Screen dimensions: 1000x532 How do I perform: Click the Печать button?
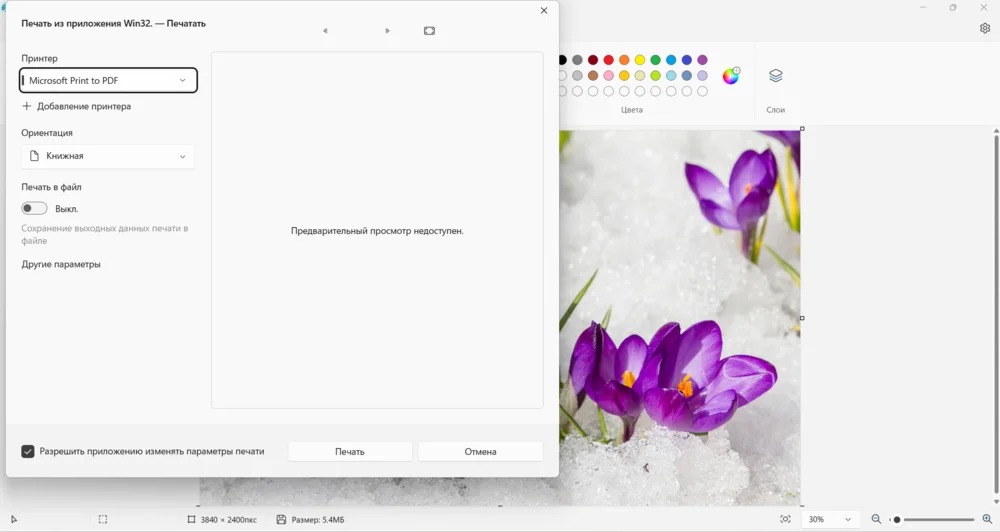pos(349,451)
